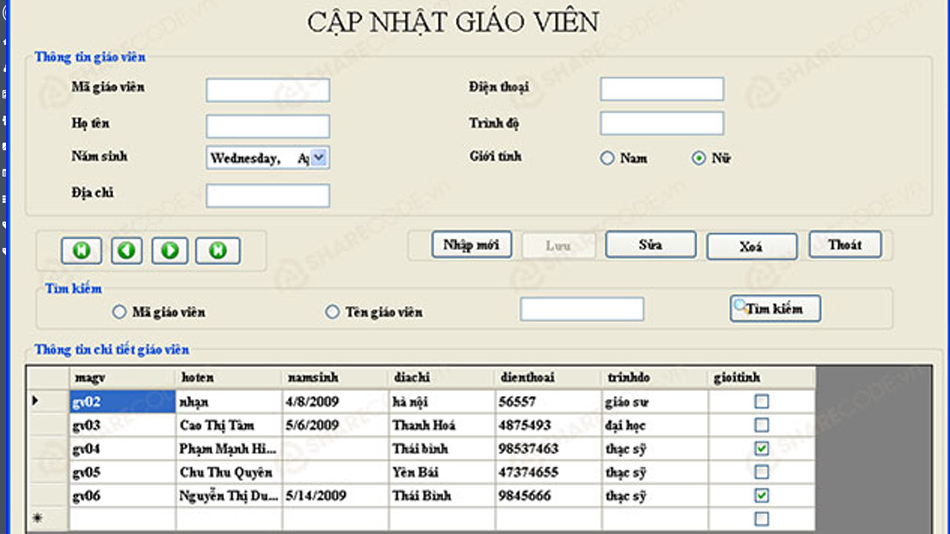950x534 pixels.
Task: Select the Nữ gender radio button
Action: pos(699,158)
